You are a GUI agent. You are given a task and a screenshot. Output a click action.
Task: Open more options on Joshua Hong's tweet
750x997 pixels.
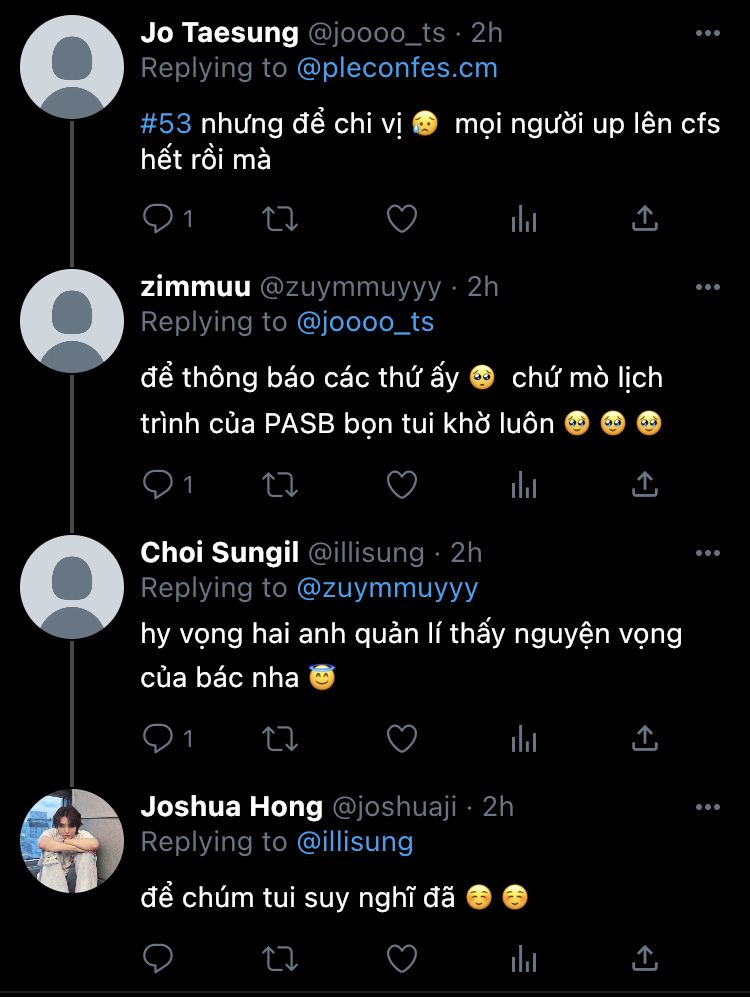coord(707,808)
